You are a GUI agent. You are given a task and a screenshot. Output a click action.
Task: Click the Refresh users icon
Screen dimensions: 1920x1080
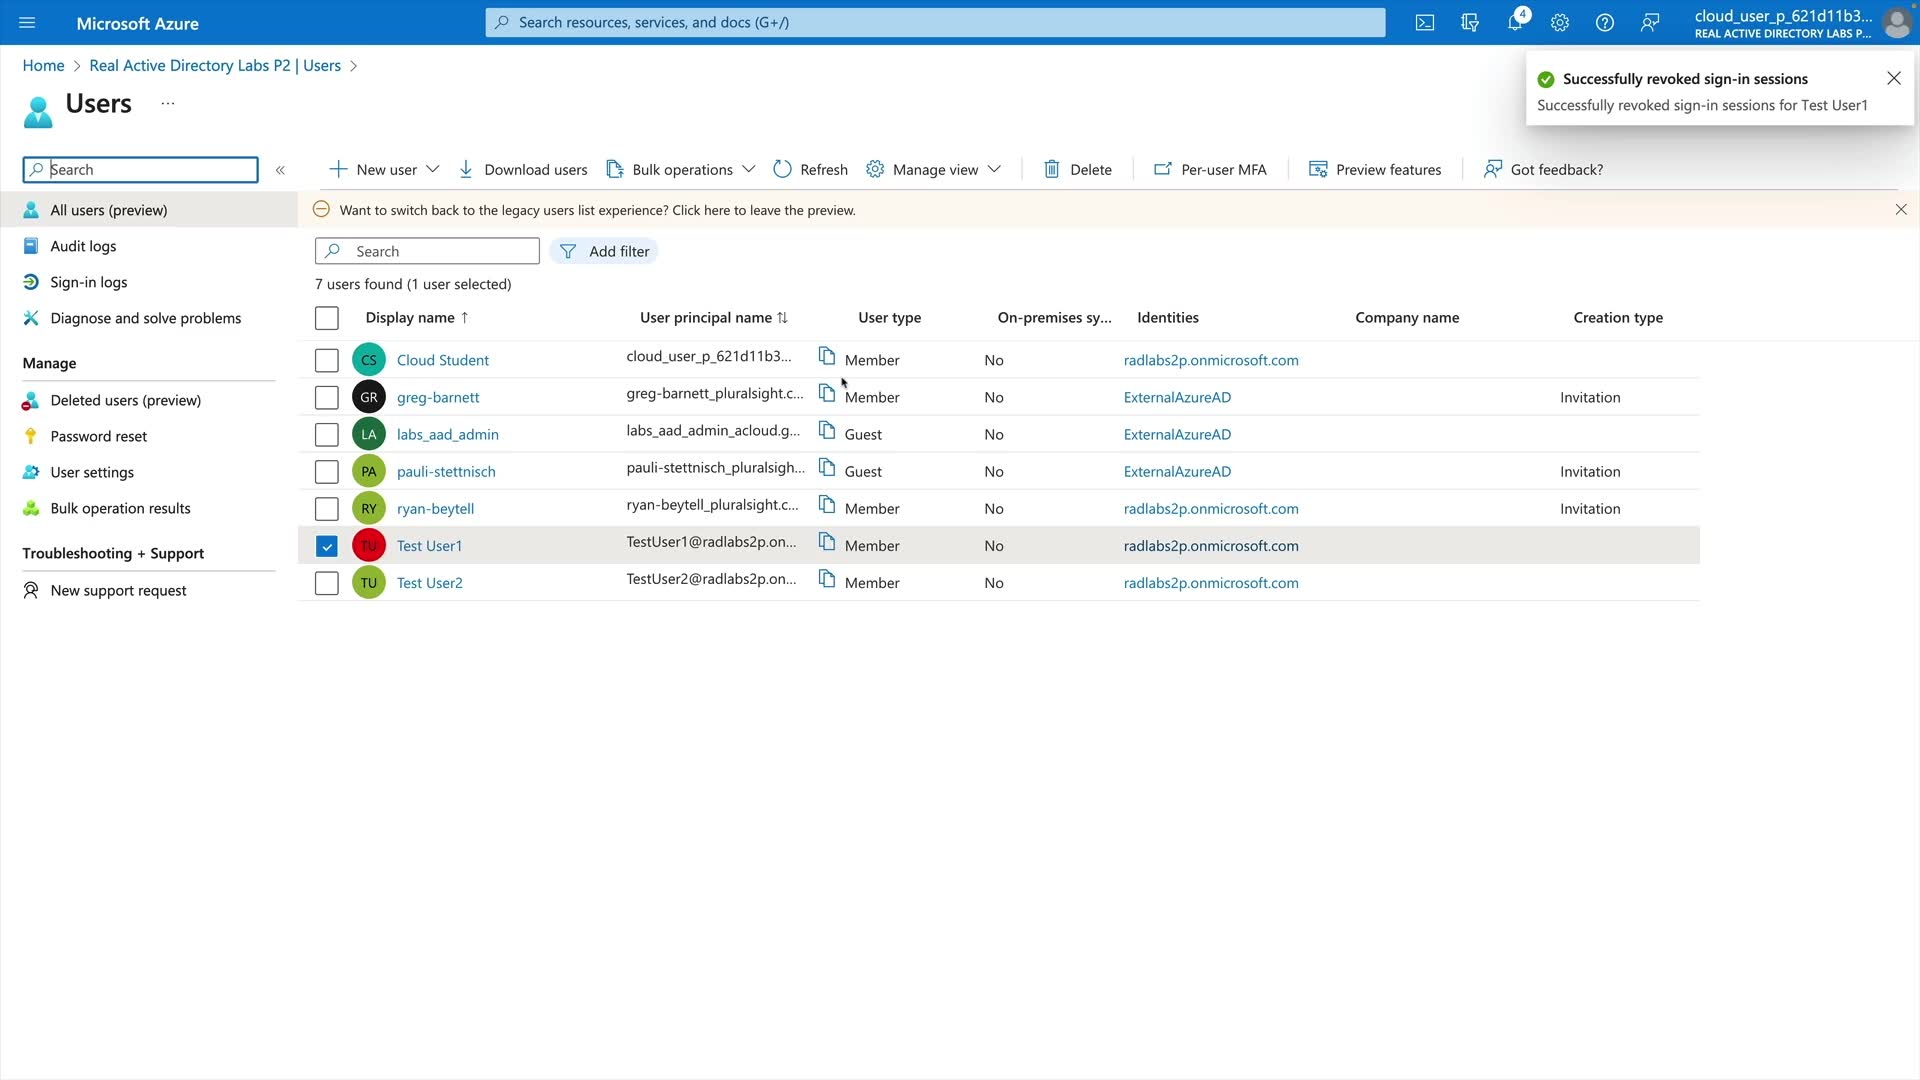782,170
